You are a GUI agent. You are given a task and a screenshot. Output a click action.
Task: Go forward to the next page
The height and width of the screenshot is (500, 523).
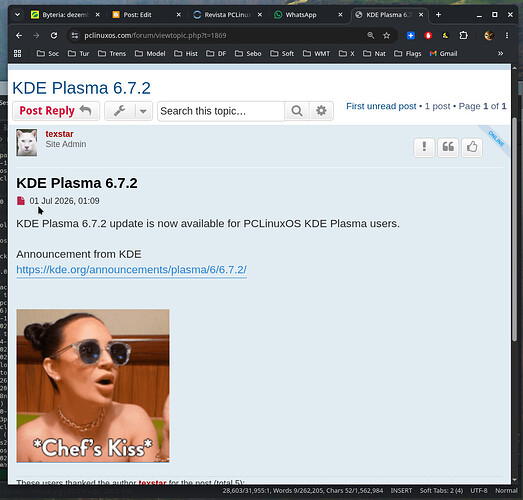point(36,35)
